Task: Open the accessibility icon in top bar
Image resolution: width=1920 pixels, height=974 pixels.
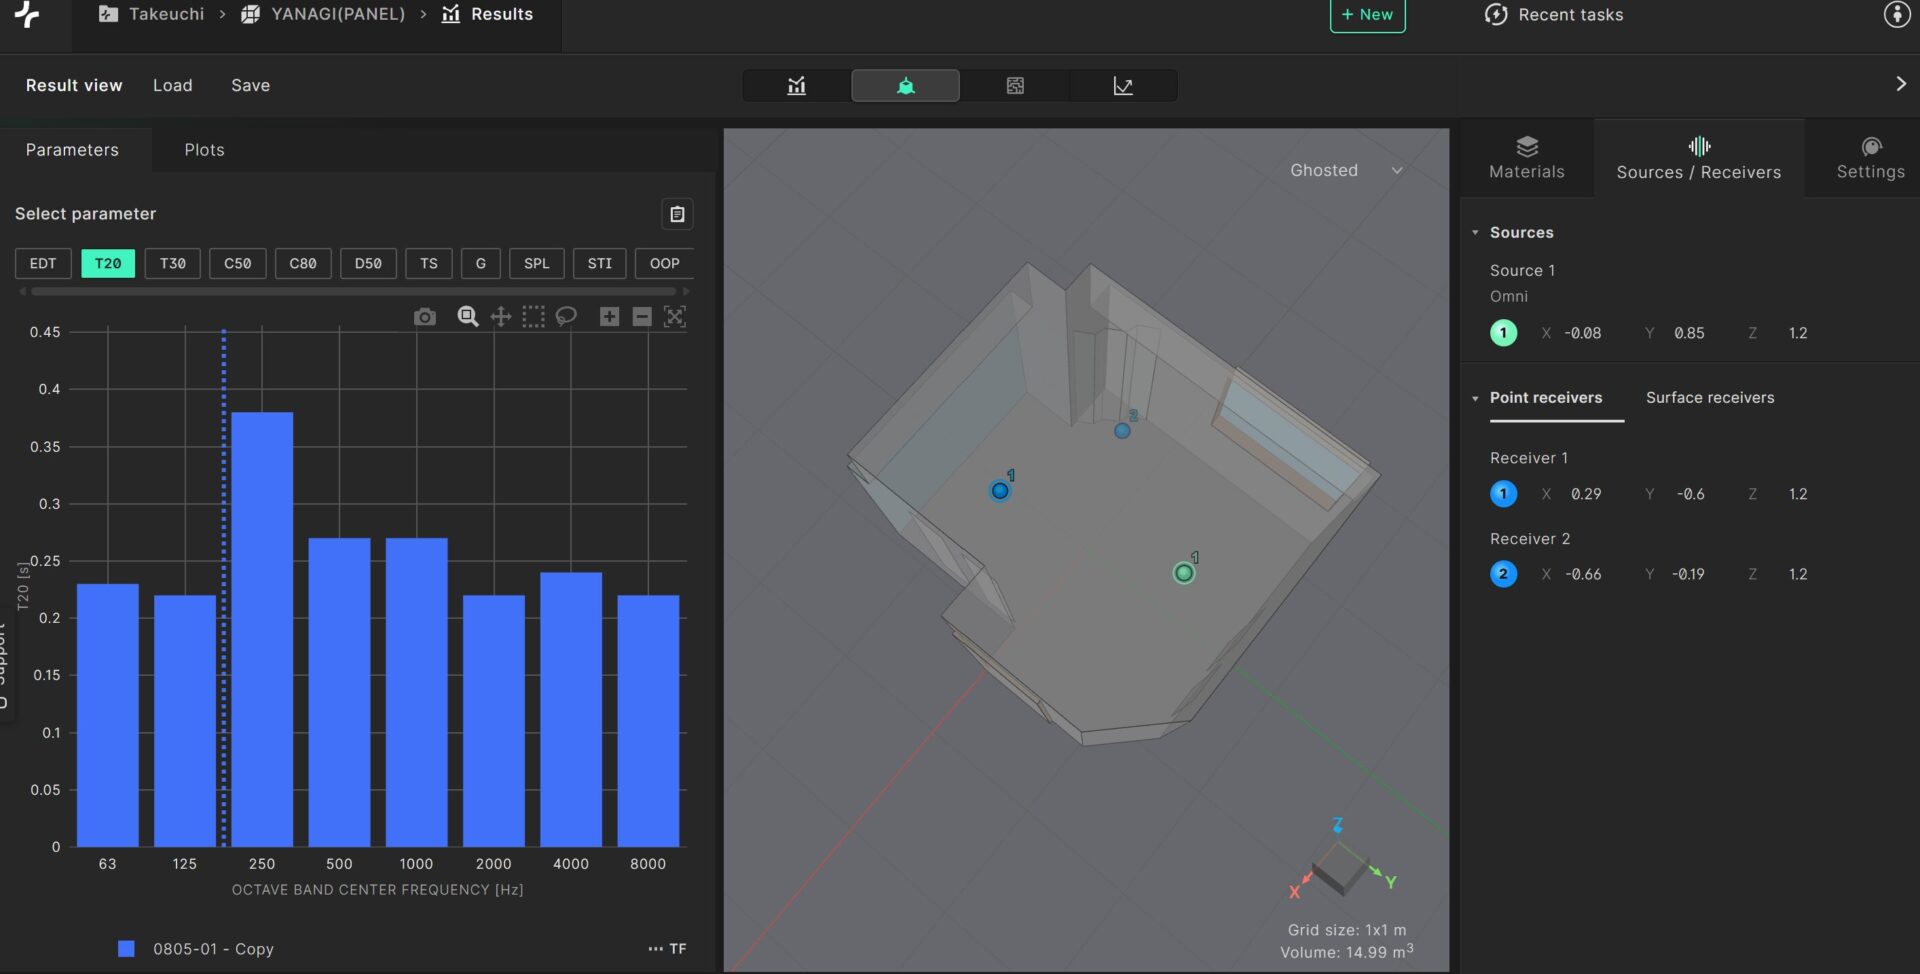Action: [1896, 15]
